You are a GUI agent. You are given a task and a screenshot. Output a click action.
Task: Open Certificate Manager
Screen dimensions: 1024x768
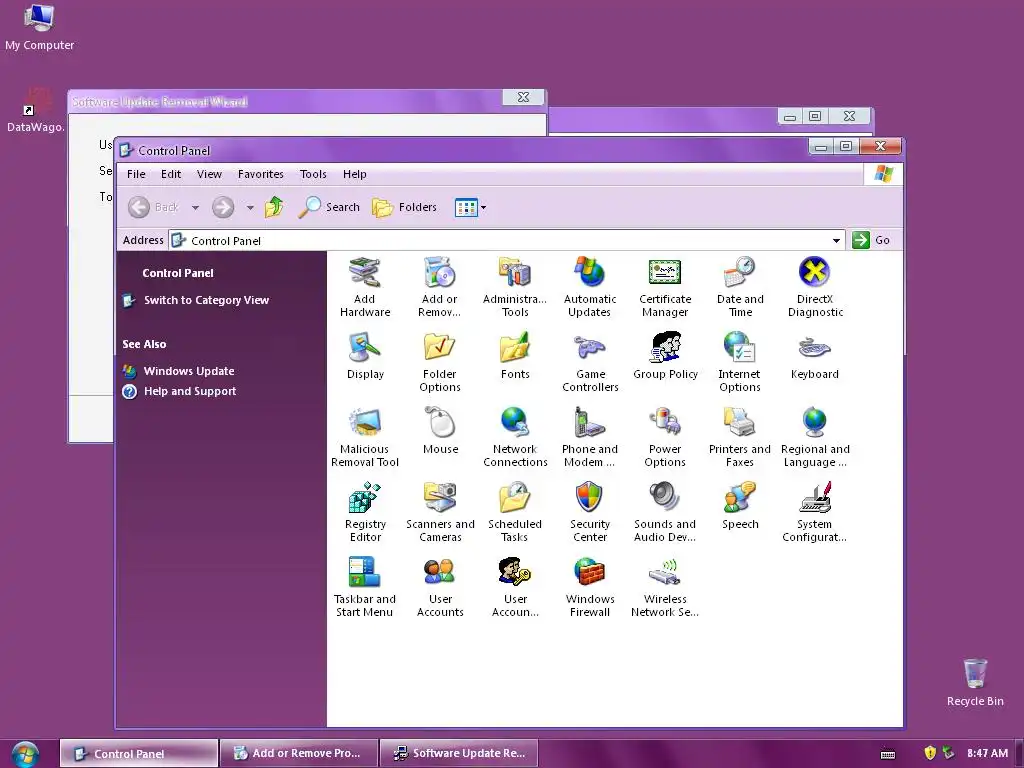pyautogui.click(x=665, y=287)
